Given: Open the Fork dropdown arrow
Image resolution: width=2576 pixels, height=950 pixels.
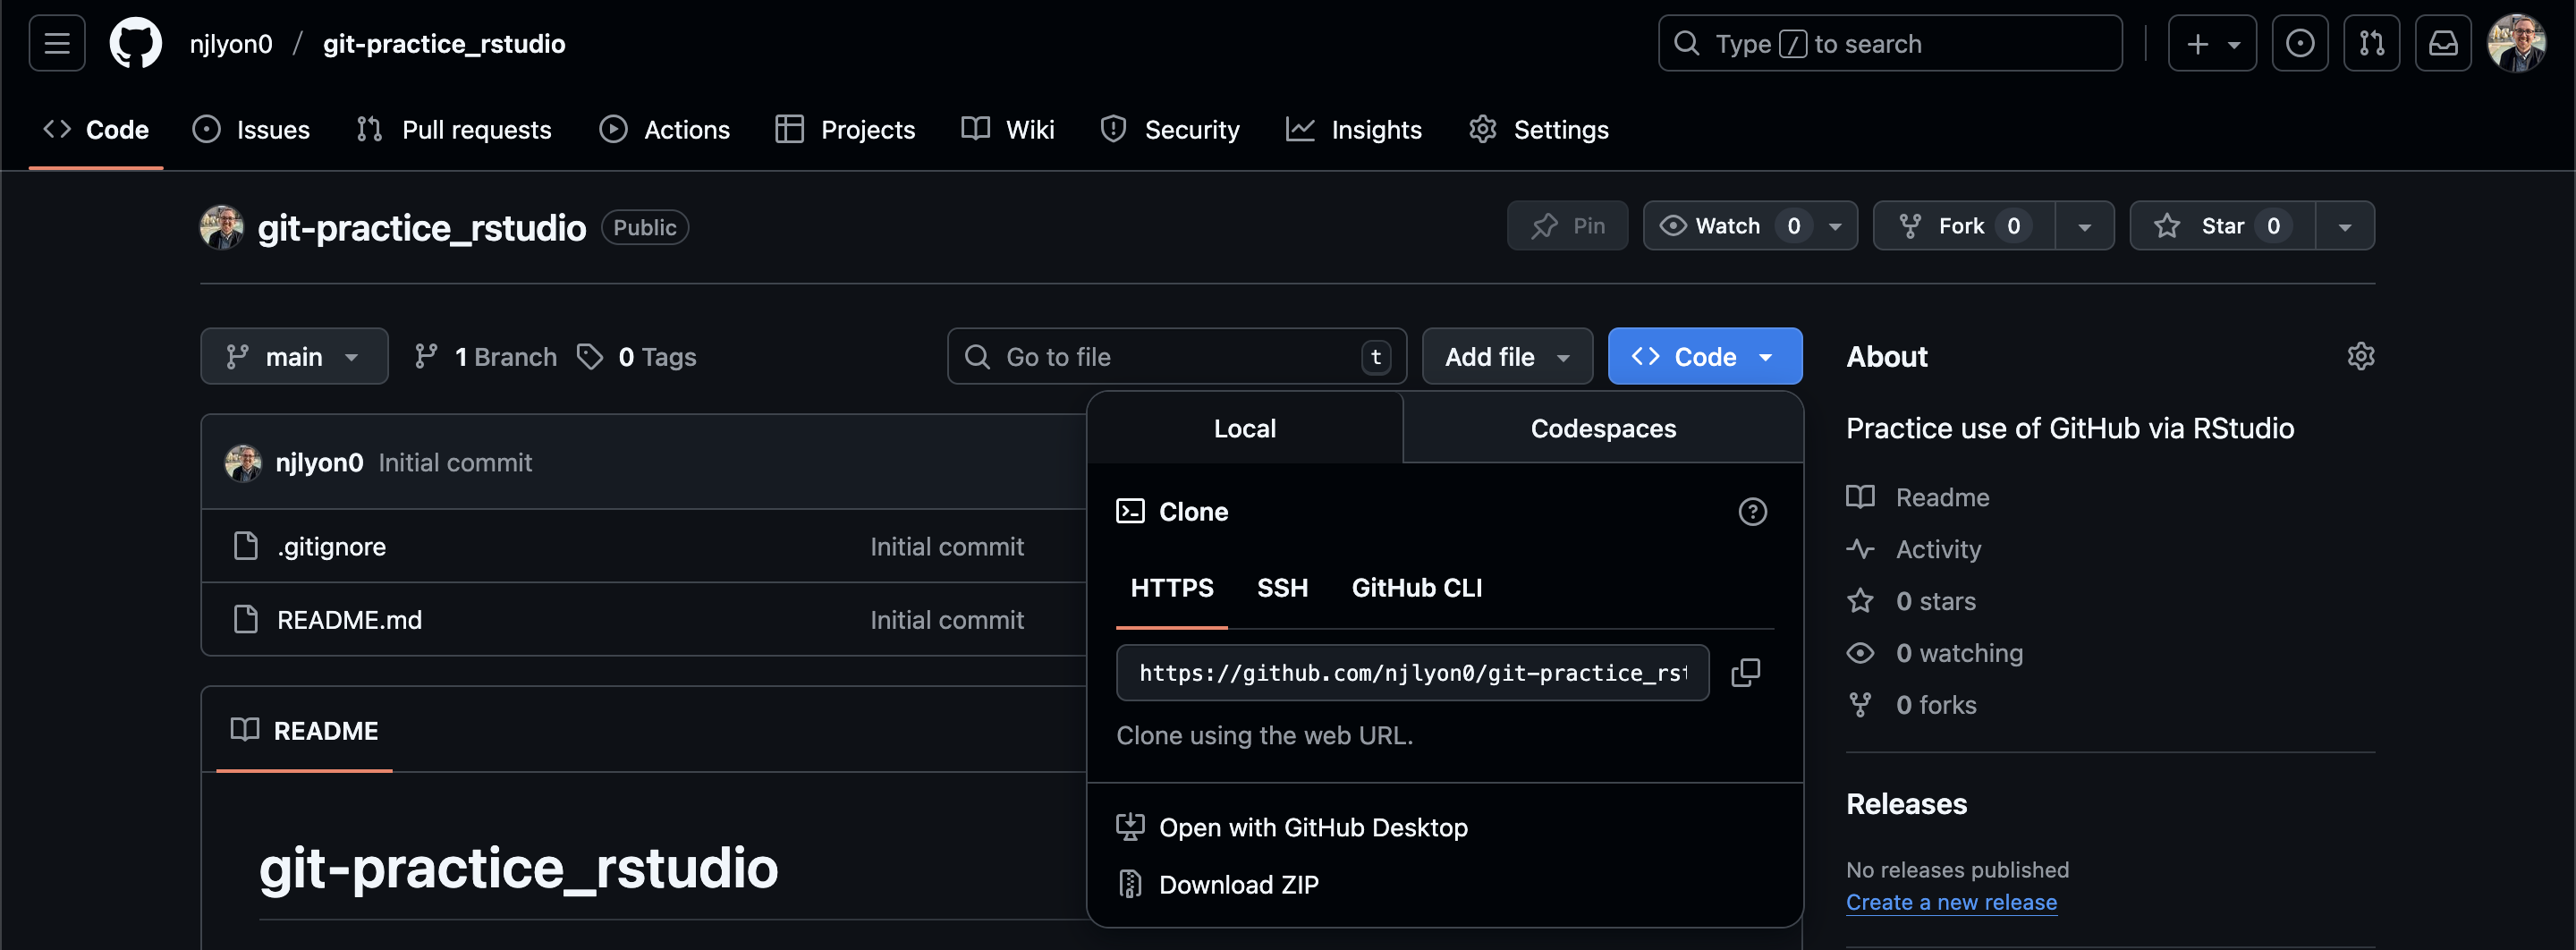Looking at the screenshot, I should point(2086,226).
